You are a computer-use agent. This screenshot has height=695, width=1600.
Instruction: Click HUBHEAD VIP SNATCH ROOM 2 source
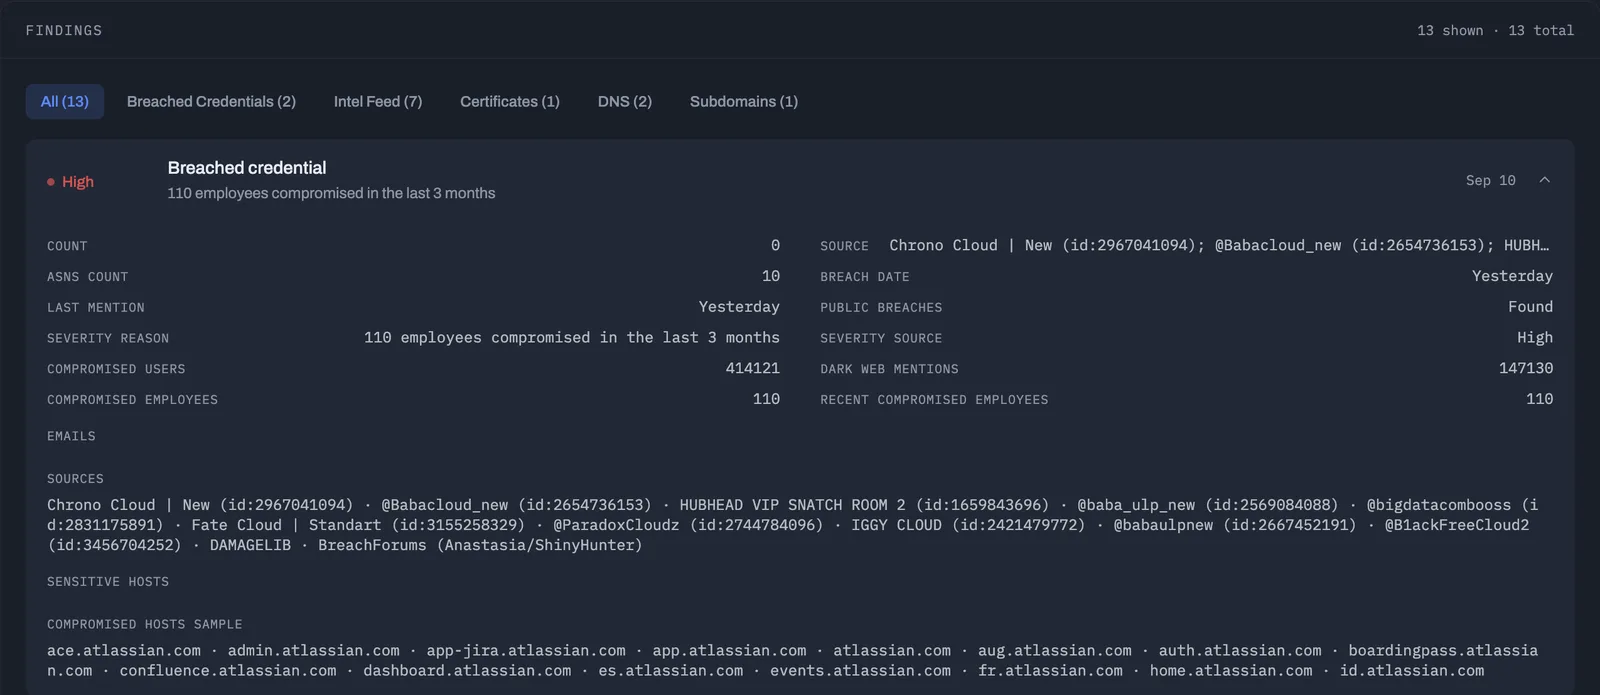pyautogui.click(x=864, y=505)
